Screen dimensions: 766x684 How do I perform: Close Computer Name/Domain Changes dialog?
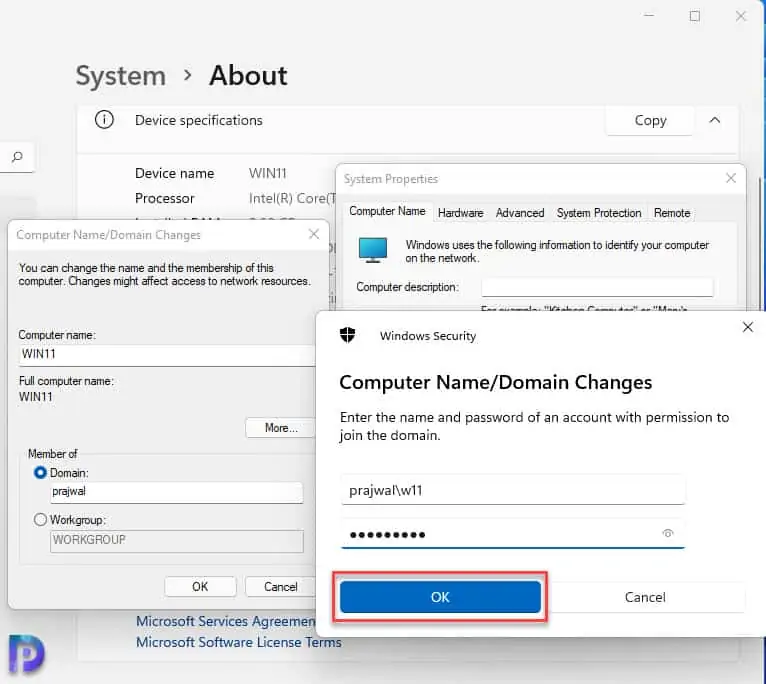[x=314, y=234]
